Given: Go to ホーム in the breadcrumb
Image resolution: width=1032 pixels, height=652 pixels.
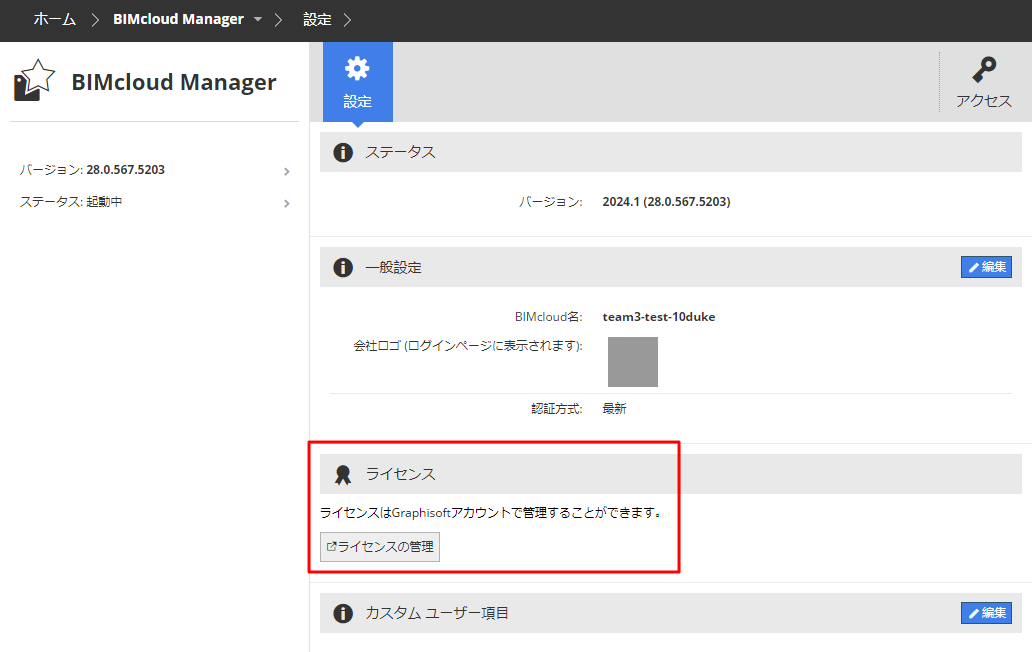Looking at the screenshot, I should (55, 20).
